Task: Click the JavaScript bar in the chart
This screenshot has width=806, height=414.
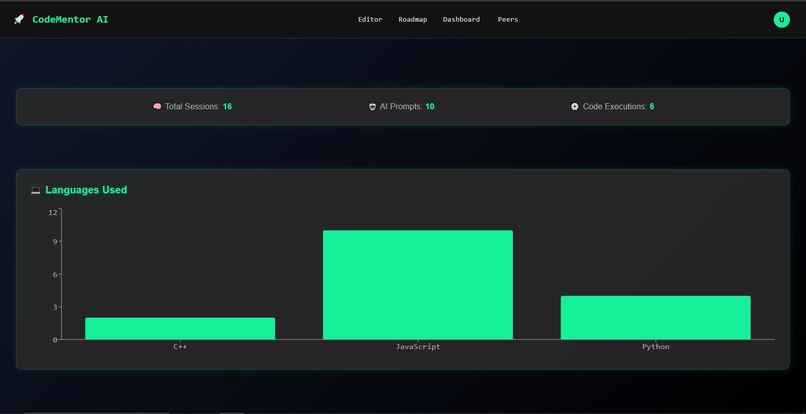Action: (x=418, y=285)
